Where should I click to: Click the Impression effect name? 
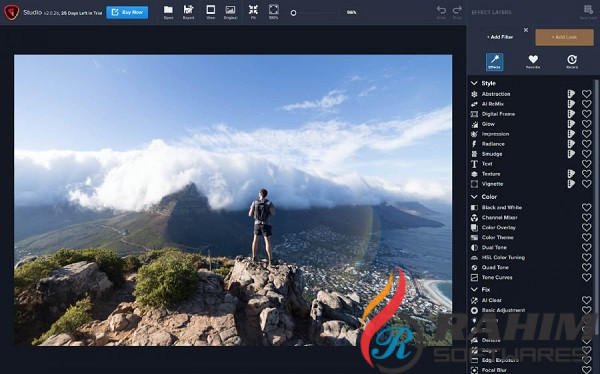(495, 134)
